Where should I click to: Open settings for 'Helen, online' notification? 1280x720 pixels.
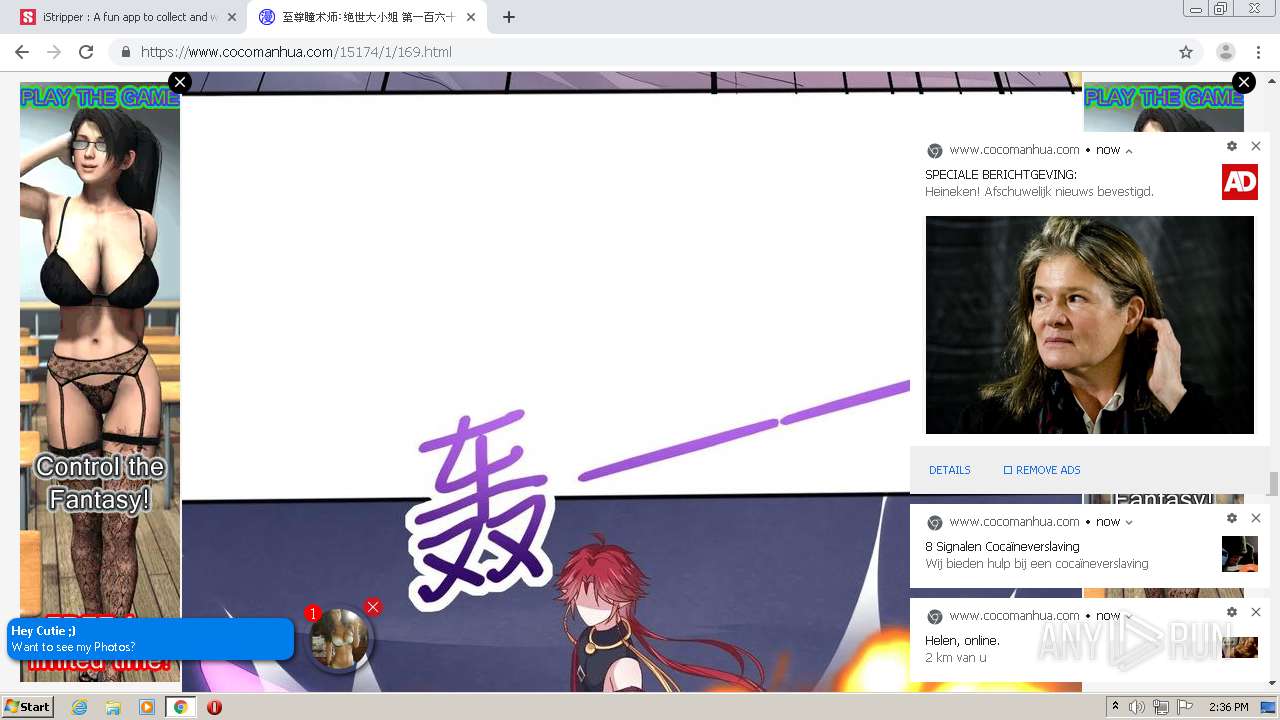pyautogui.click(x=1232, y=612)
